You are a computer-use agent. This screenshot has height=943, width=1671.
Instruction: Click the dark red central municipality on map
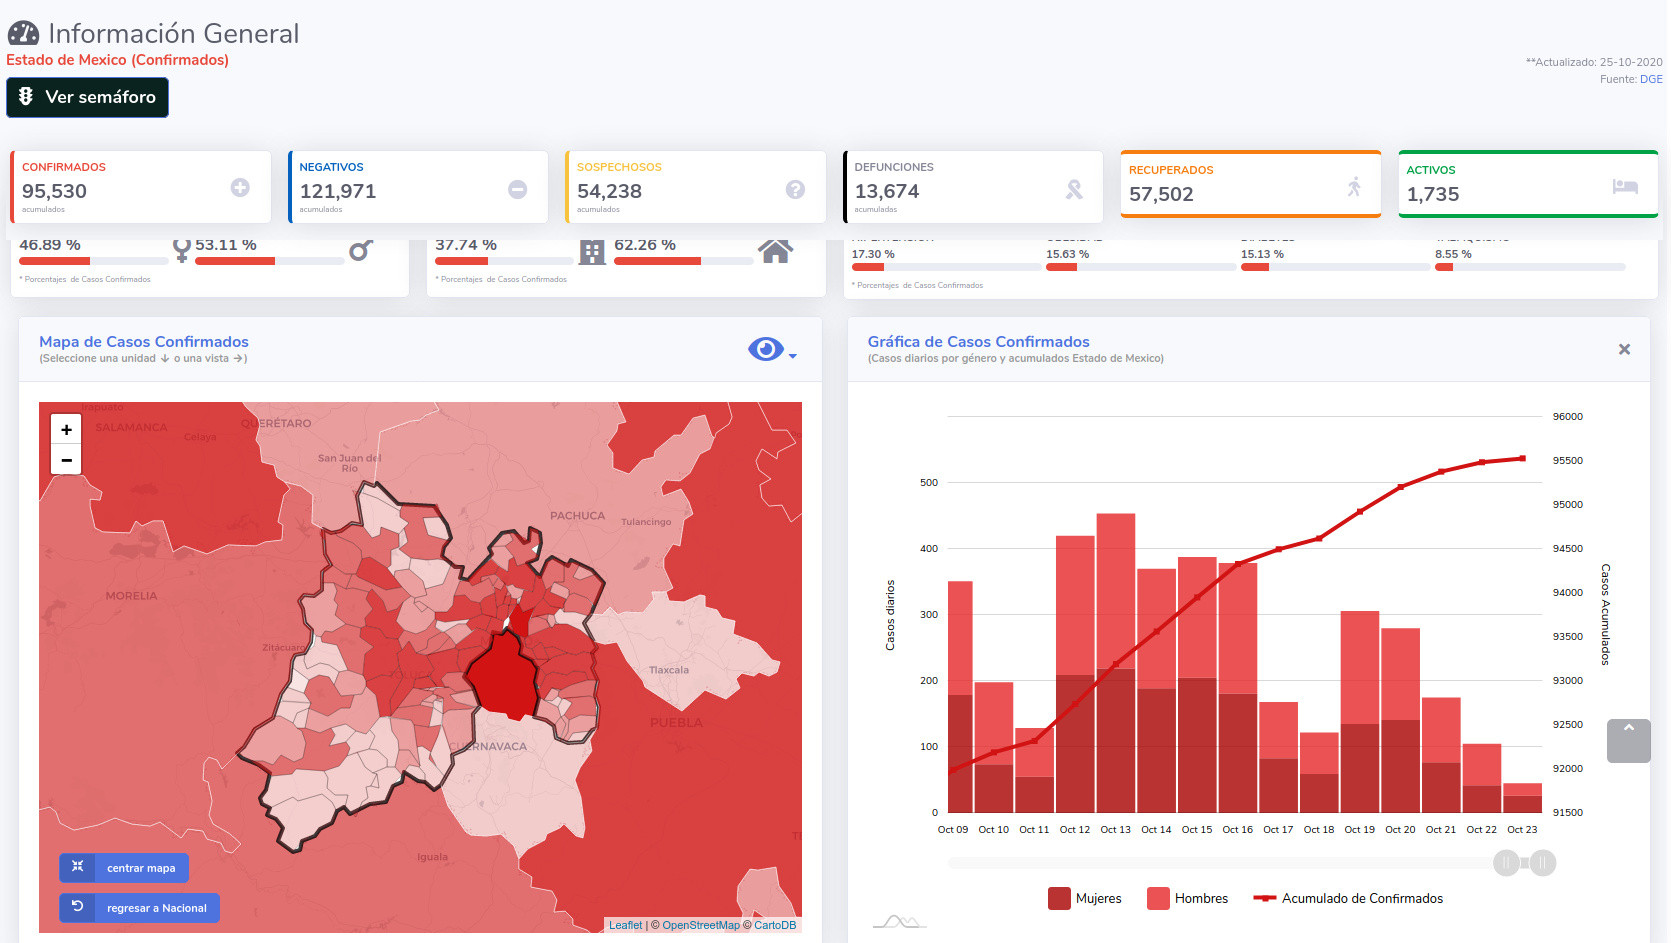tap(505, 675)
